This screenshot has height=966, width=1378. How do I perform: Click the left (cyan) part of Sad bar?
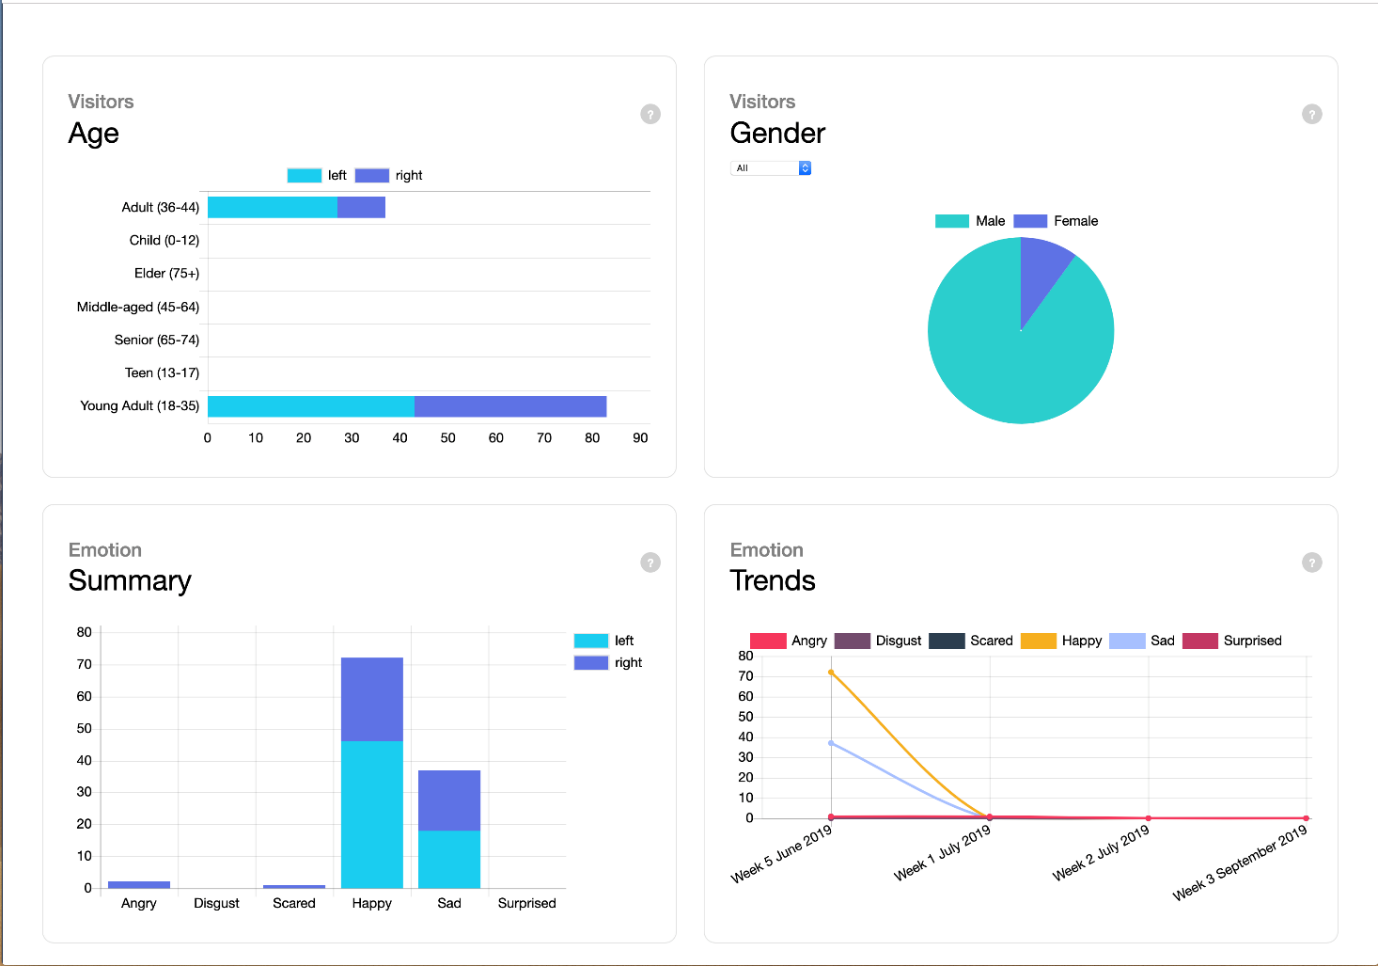[449, 859]
